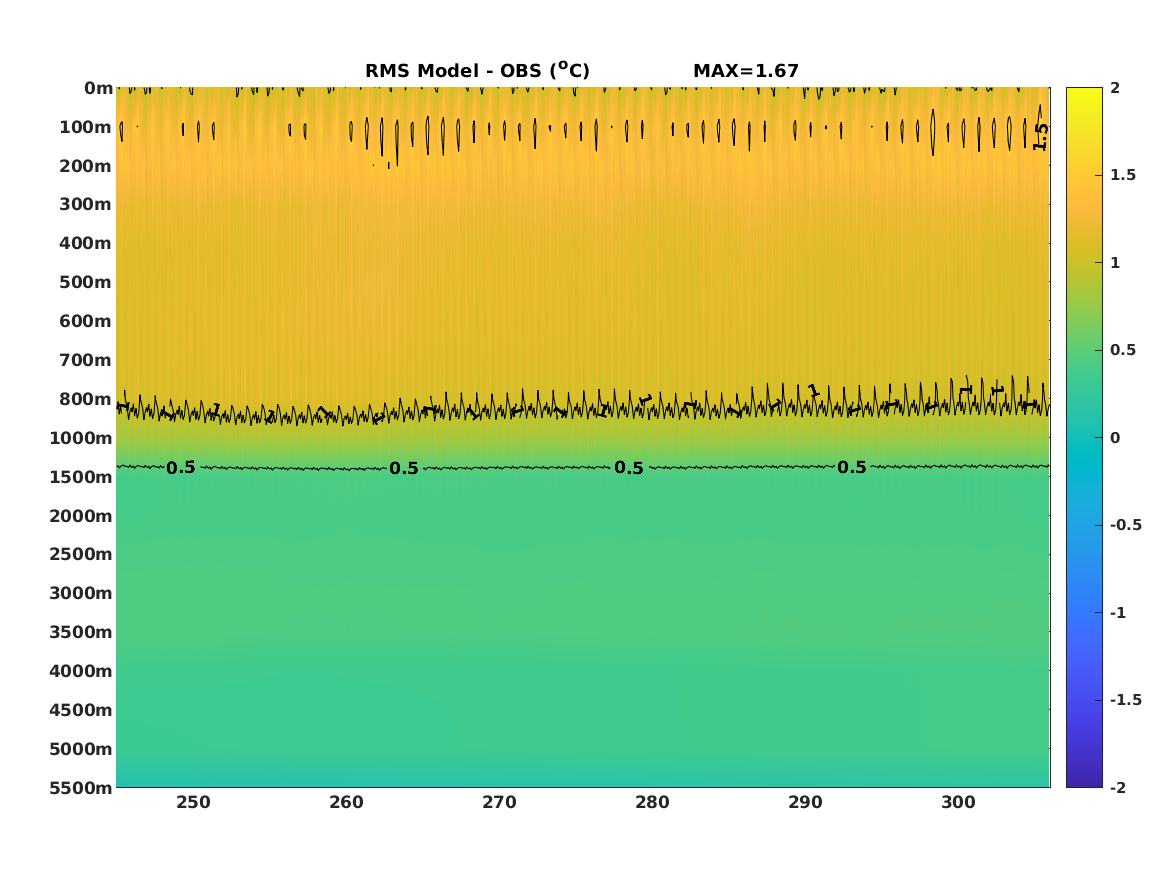Choose the "4000m" depth tick label
The height and width of the screenshot is (875, 1167).
81,671
